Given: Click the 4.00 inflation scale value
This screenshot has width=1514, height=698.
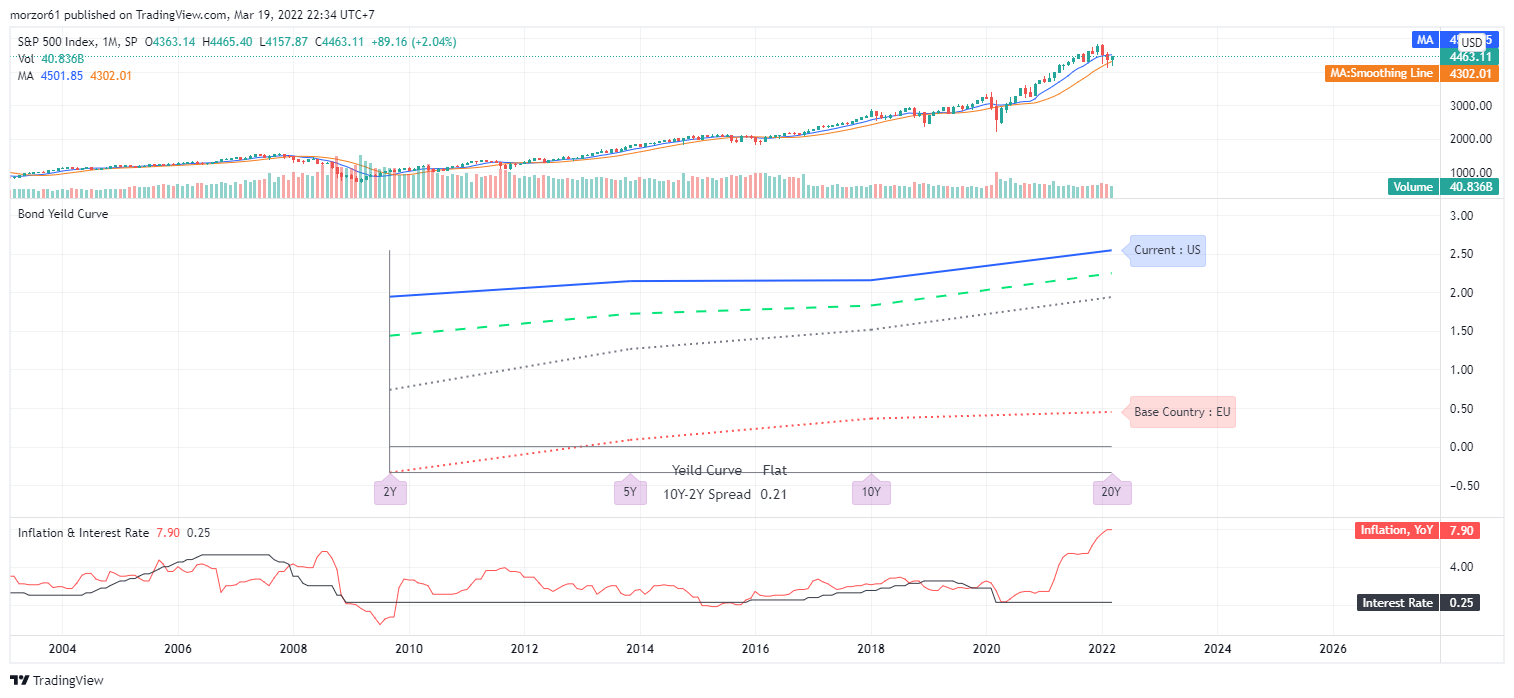Looking at the screenshot, I should click(1461, 566).
